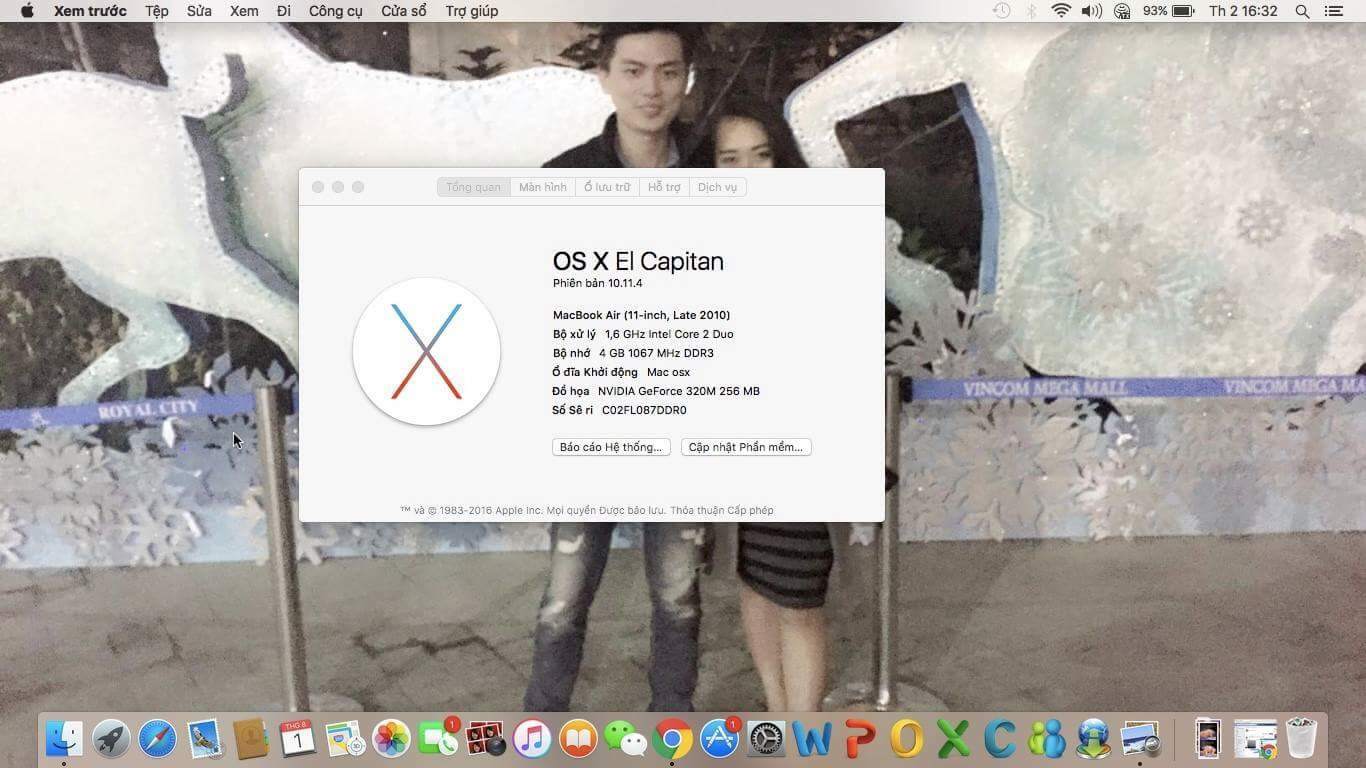Open minimized photo document in Dock
Screen dimensions: 1366x768
tap(1208, 739)
